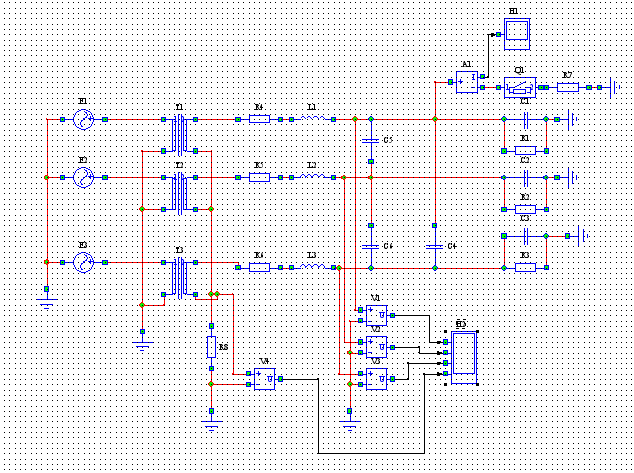Open the selected four-input oscilloscope block

tap(464, 358)
